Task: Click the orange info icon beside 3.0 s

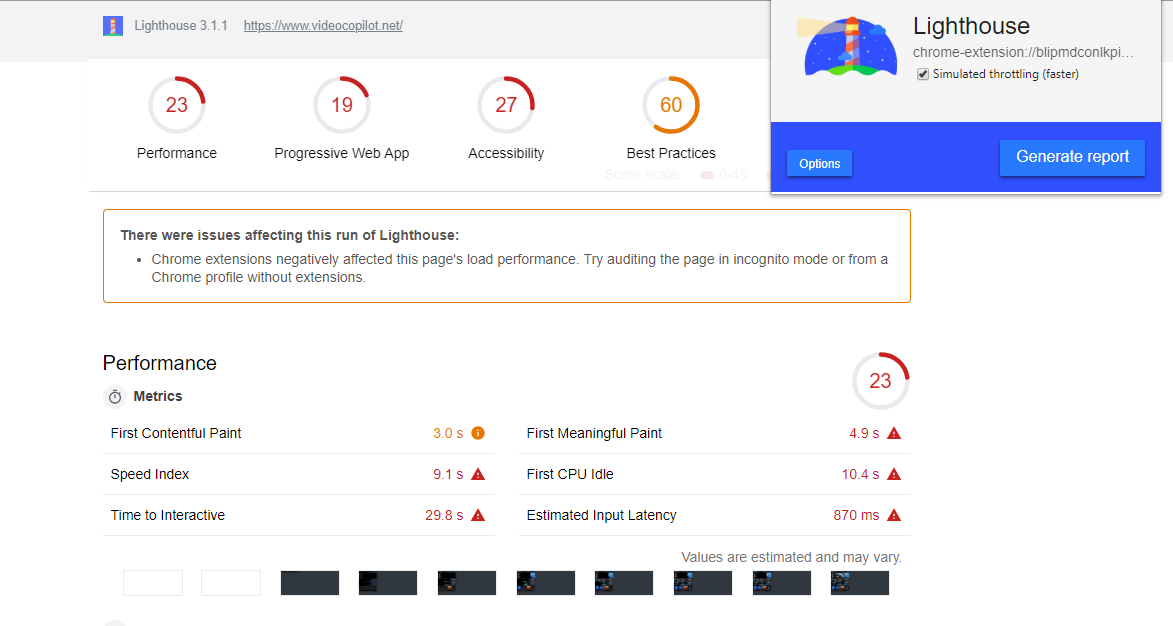Action: (x=478, y=433)
